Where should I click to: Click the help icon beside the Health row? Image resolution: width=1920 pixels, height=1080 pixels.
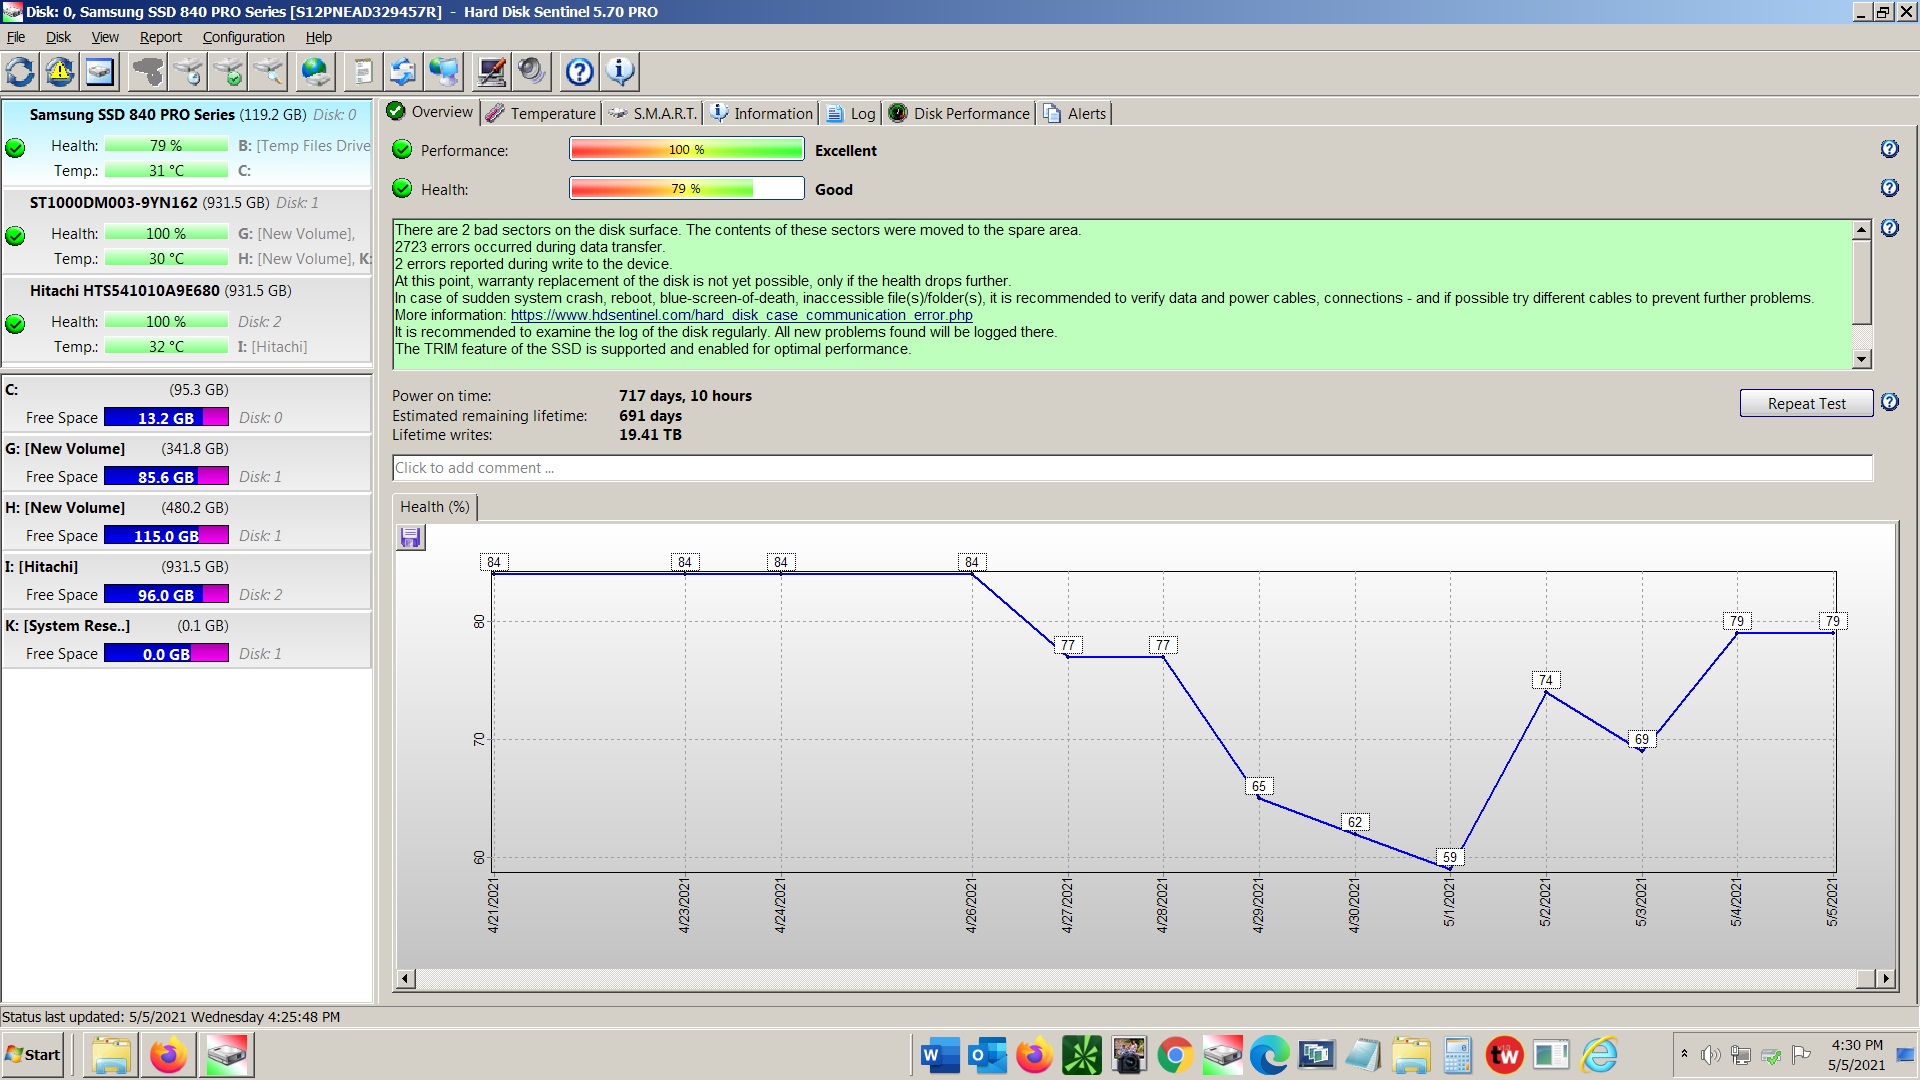click(1889, 188)
